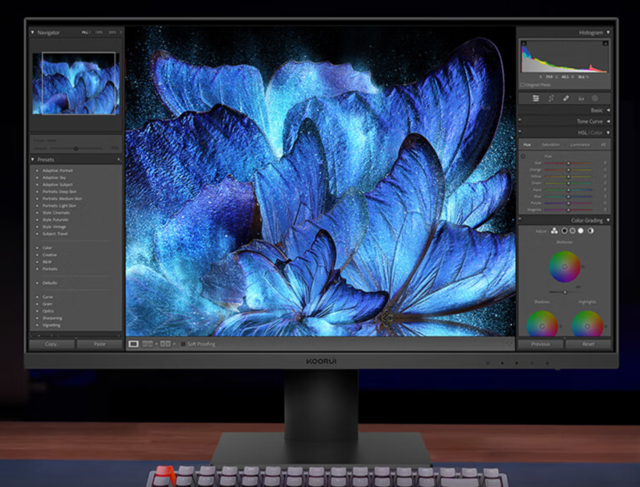Screen dimensions: 640x487
Task: Toggle the Soft Proofing checkbox
Action: point(183,344)
